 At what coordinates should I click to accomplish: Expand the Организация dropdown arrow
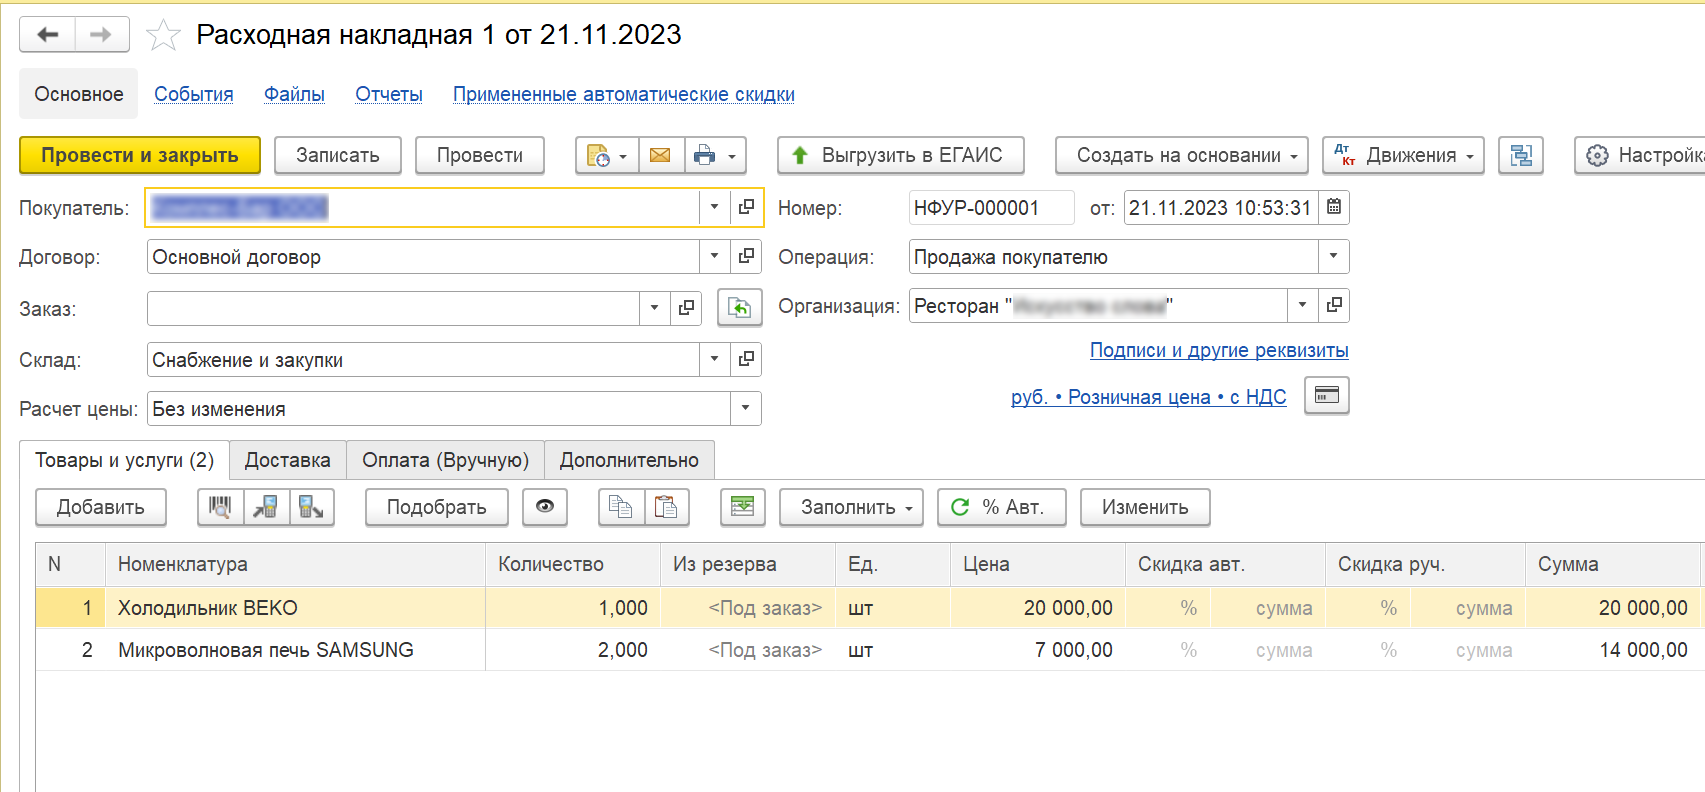[1302, 305]
